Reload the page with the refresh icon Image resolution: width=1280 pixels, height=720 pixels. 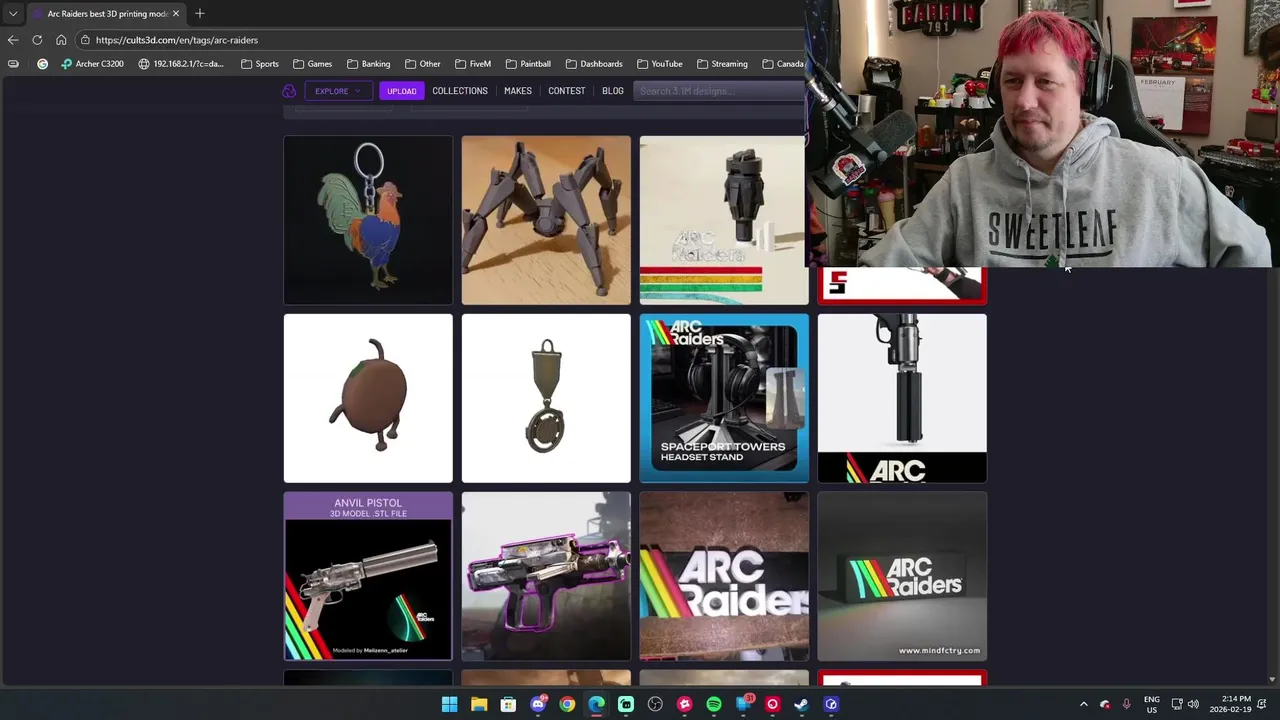(37, 40)
